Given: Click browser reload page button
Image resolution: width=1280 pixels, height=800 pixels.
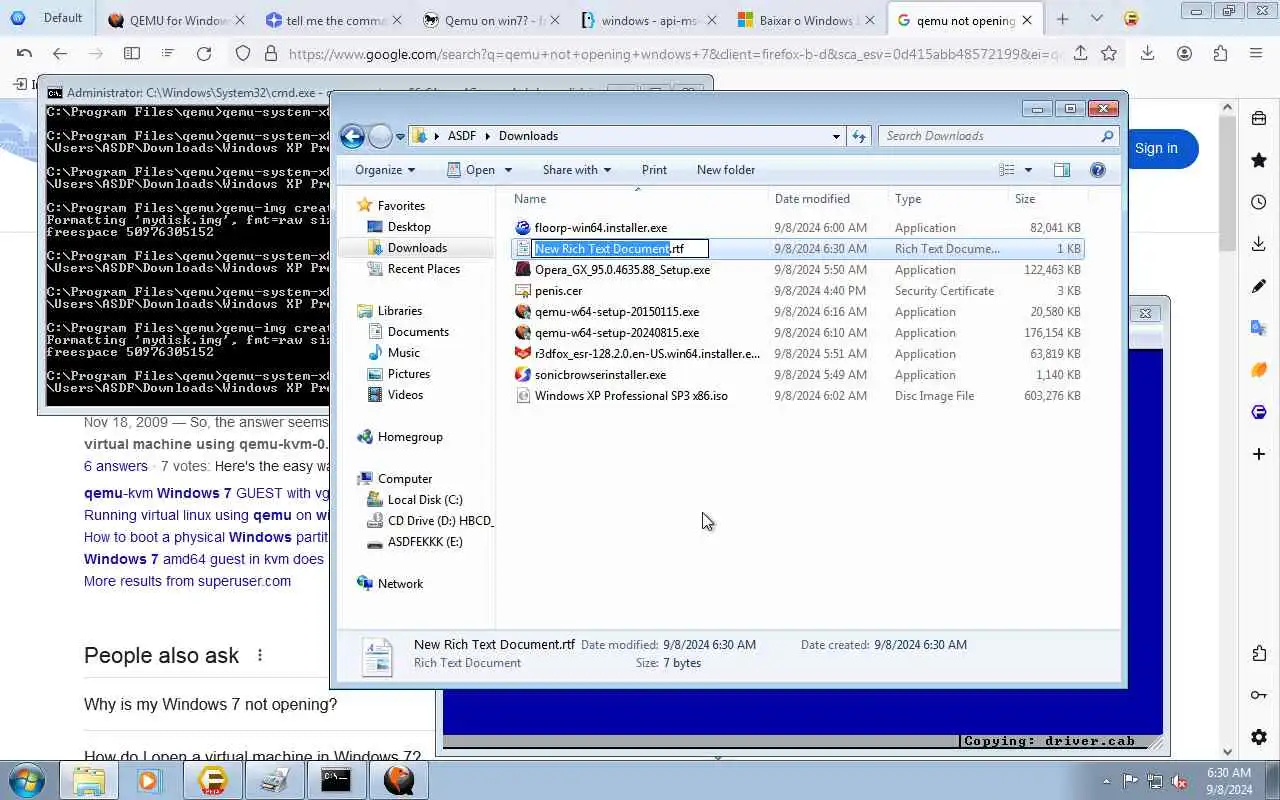Looking at the screenshot, I should 204,54.
